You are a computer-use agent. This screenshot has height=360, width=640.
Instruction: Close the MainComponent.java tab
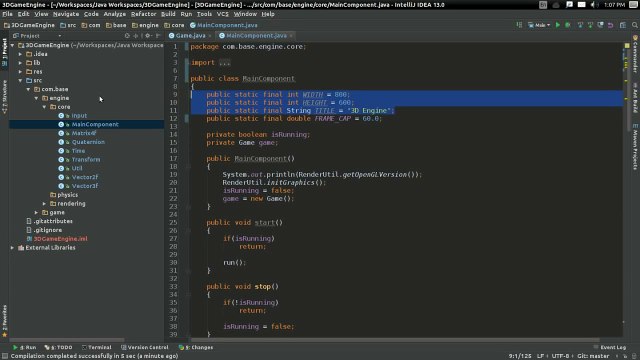tap(291, 36)
